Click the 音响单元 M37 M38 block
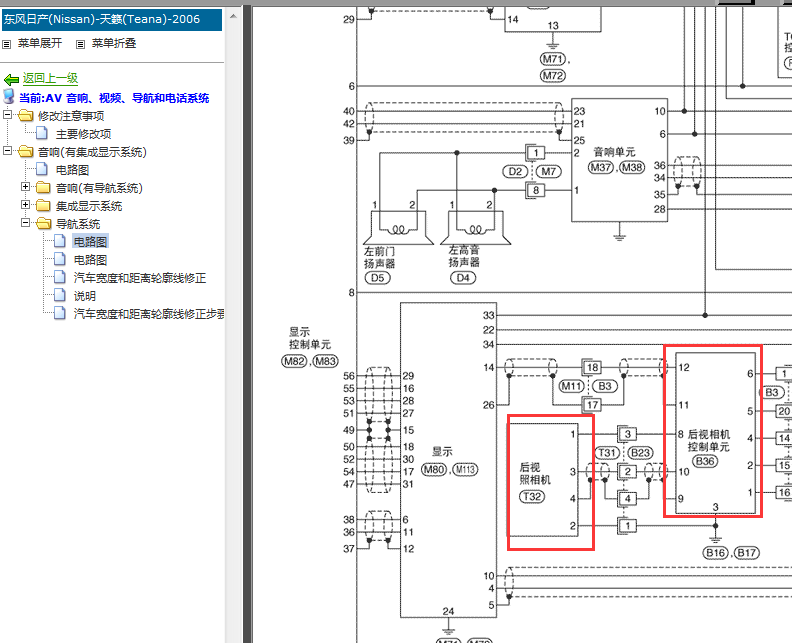 pos(619,160)
